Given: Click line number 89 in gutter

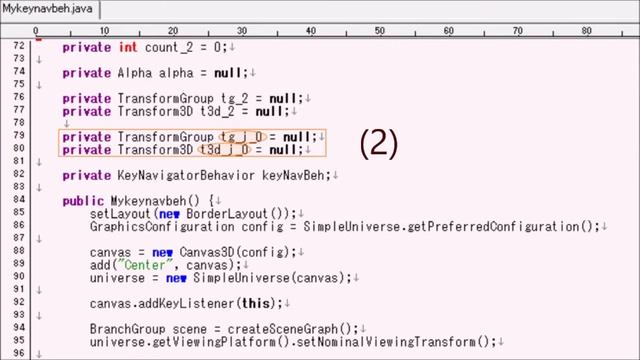Looking at the screenshot, I should [x=19, y=263].
